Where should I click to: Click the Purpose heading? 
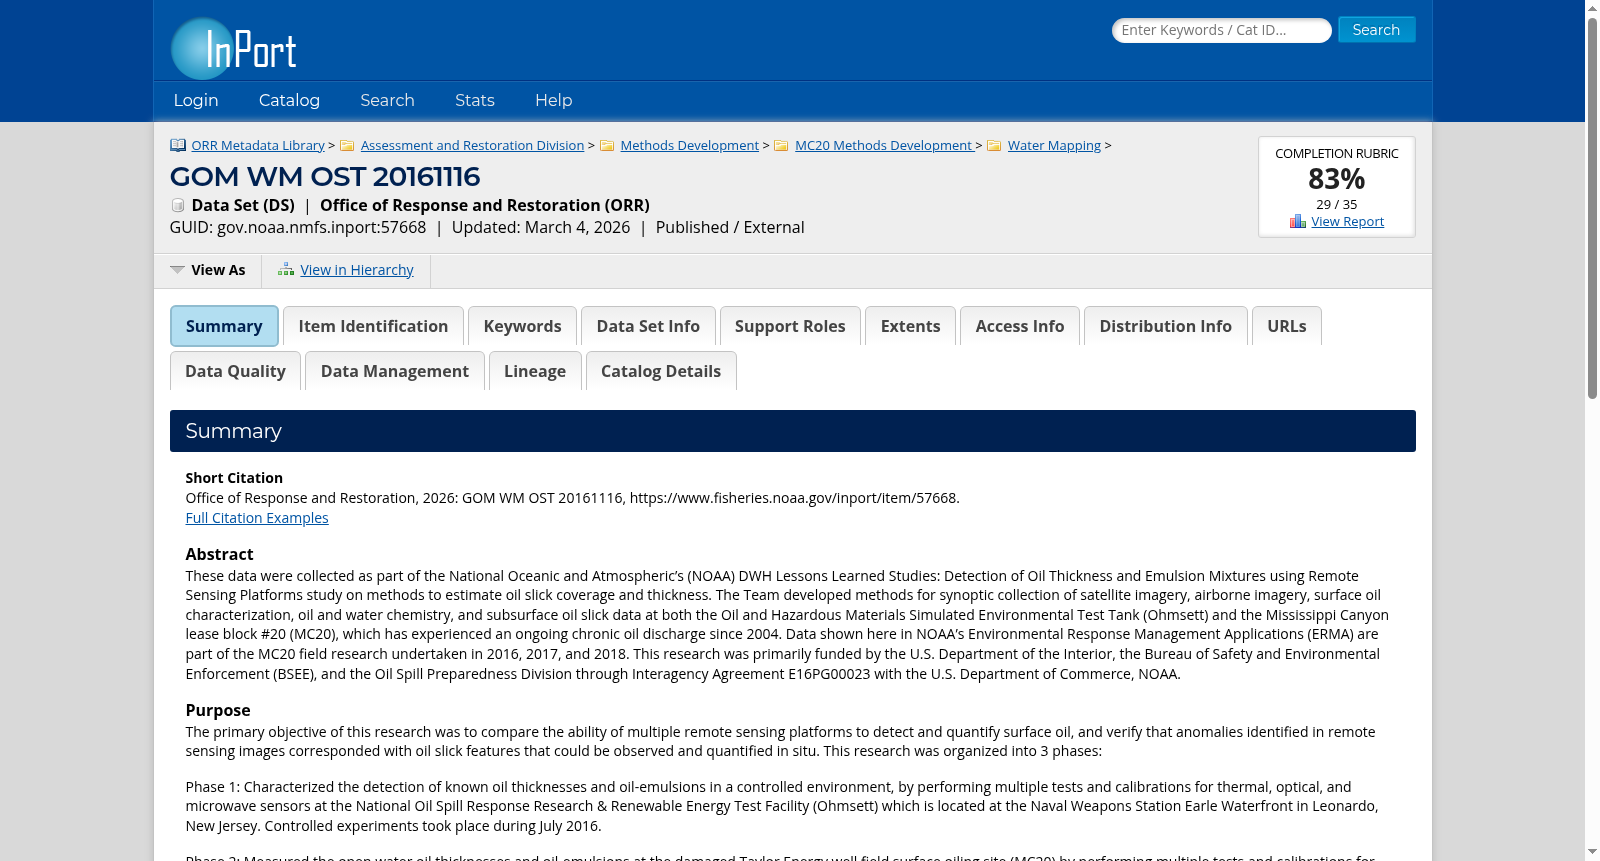tap(218, 710)
